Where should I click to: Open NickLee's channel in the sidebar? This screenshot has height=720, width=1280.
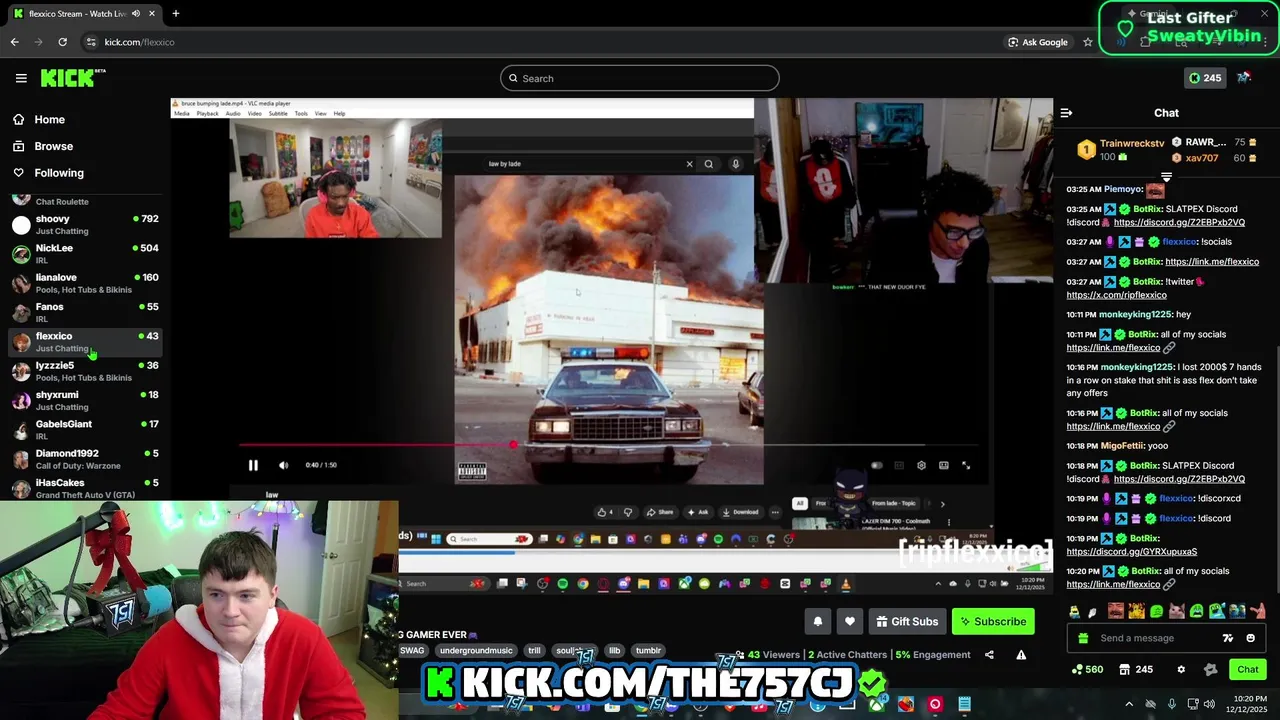click(85, 253)
